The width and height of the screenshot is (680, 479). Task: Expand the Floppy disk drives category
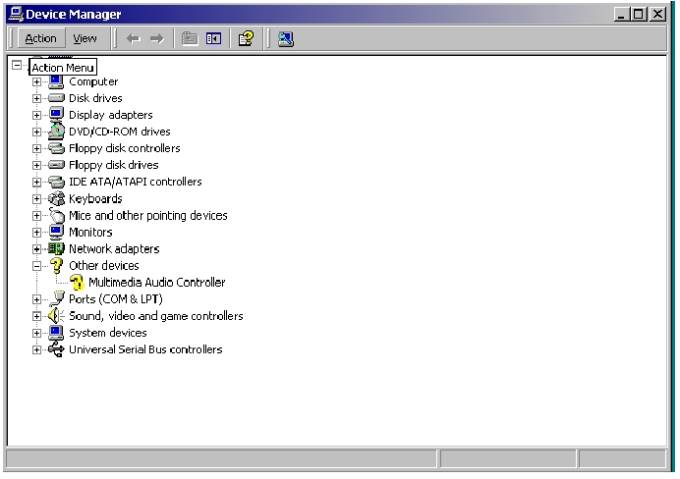tap(37, 166)
